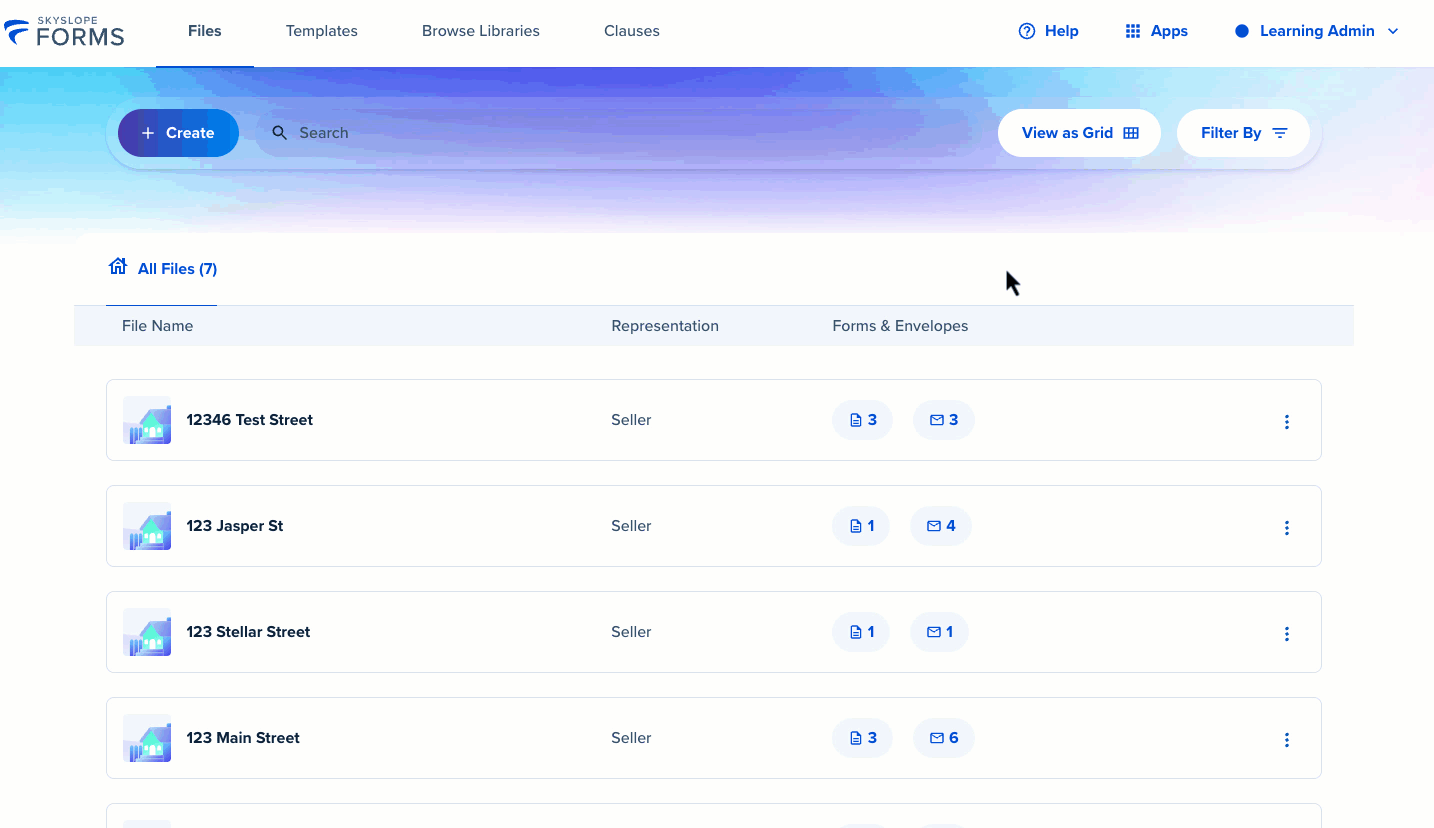This screenshot has height=828, width=1434.
Task: Click the Create button
Action: pyautogui.click(x=178, y=133)
